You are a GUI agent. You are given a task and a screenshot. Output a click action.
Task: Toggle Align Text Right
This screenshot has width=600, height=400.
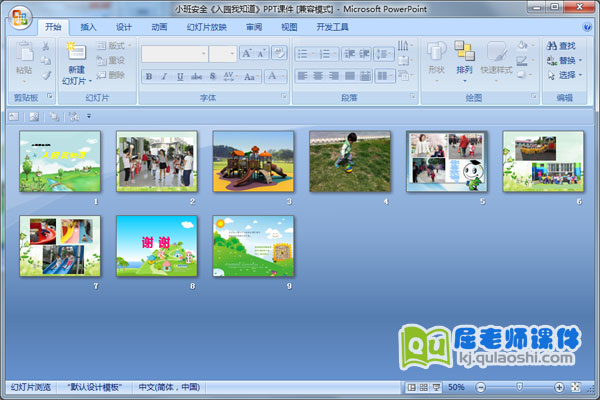(334, 76)
